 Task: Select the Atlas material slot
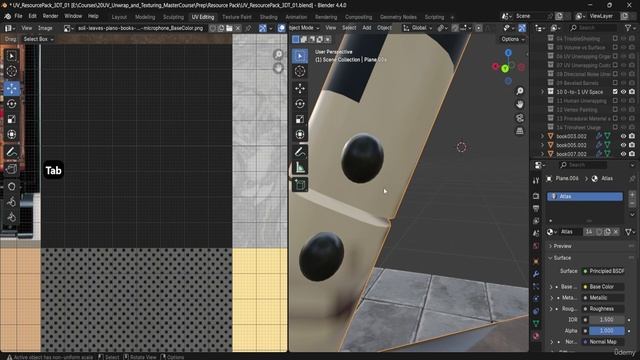(585, 196)
